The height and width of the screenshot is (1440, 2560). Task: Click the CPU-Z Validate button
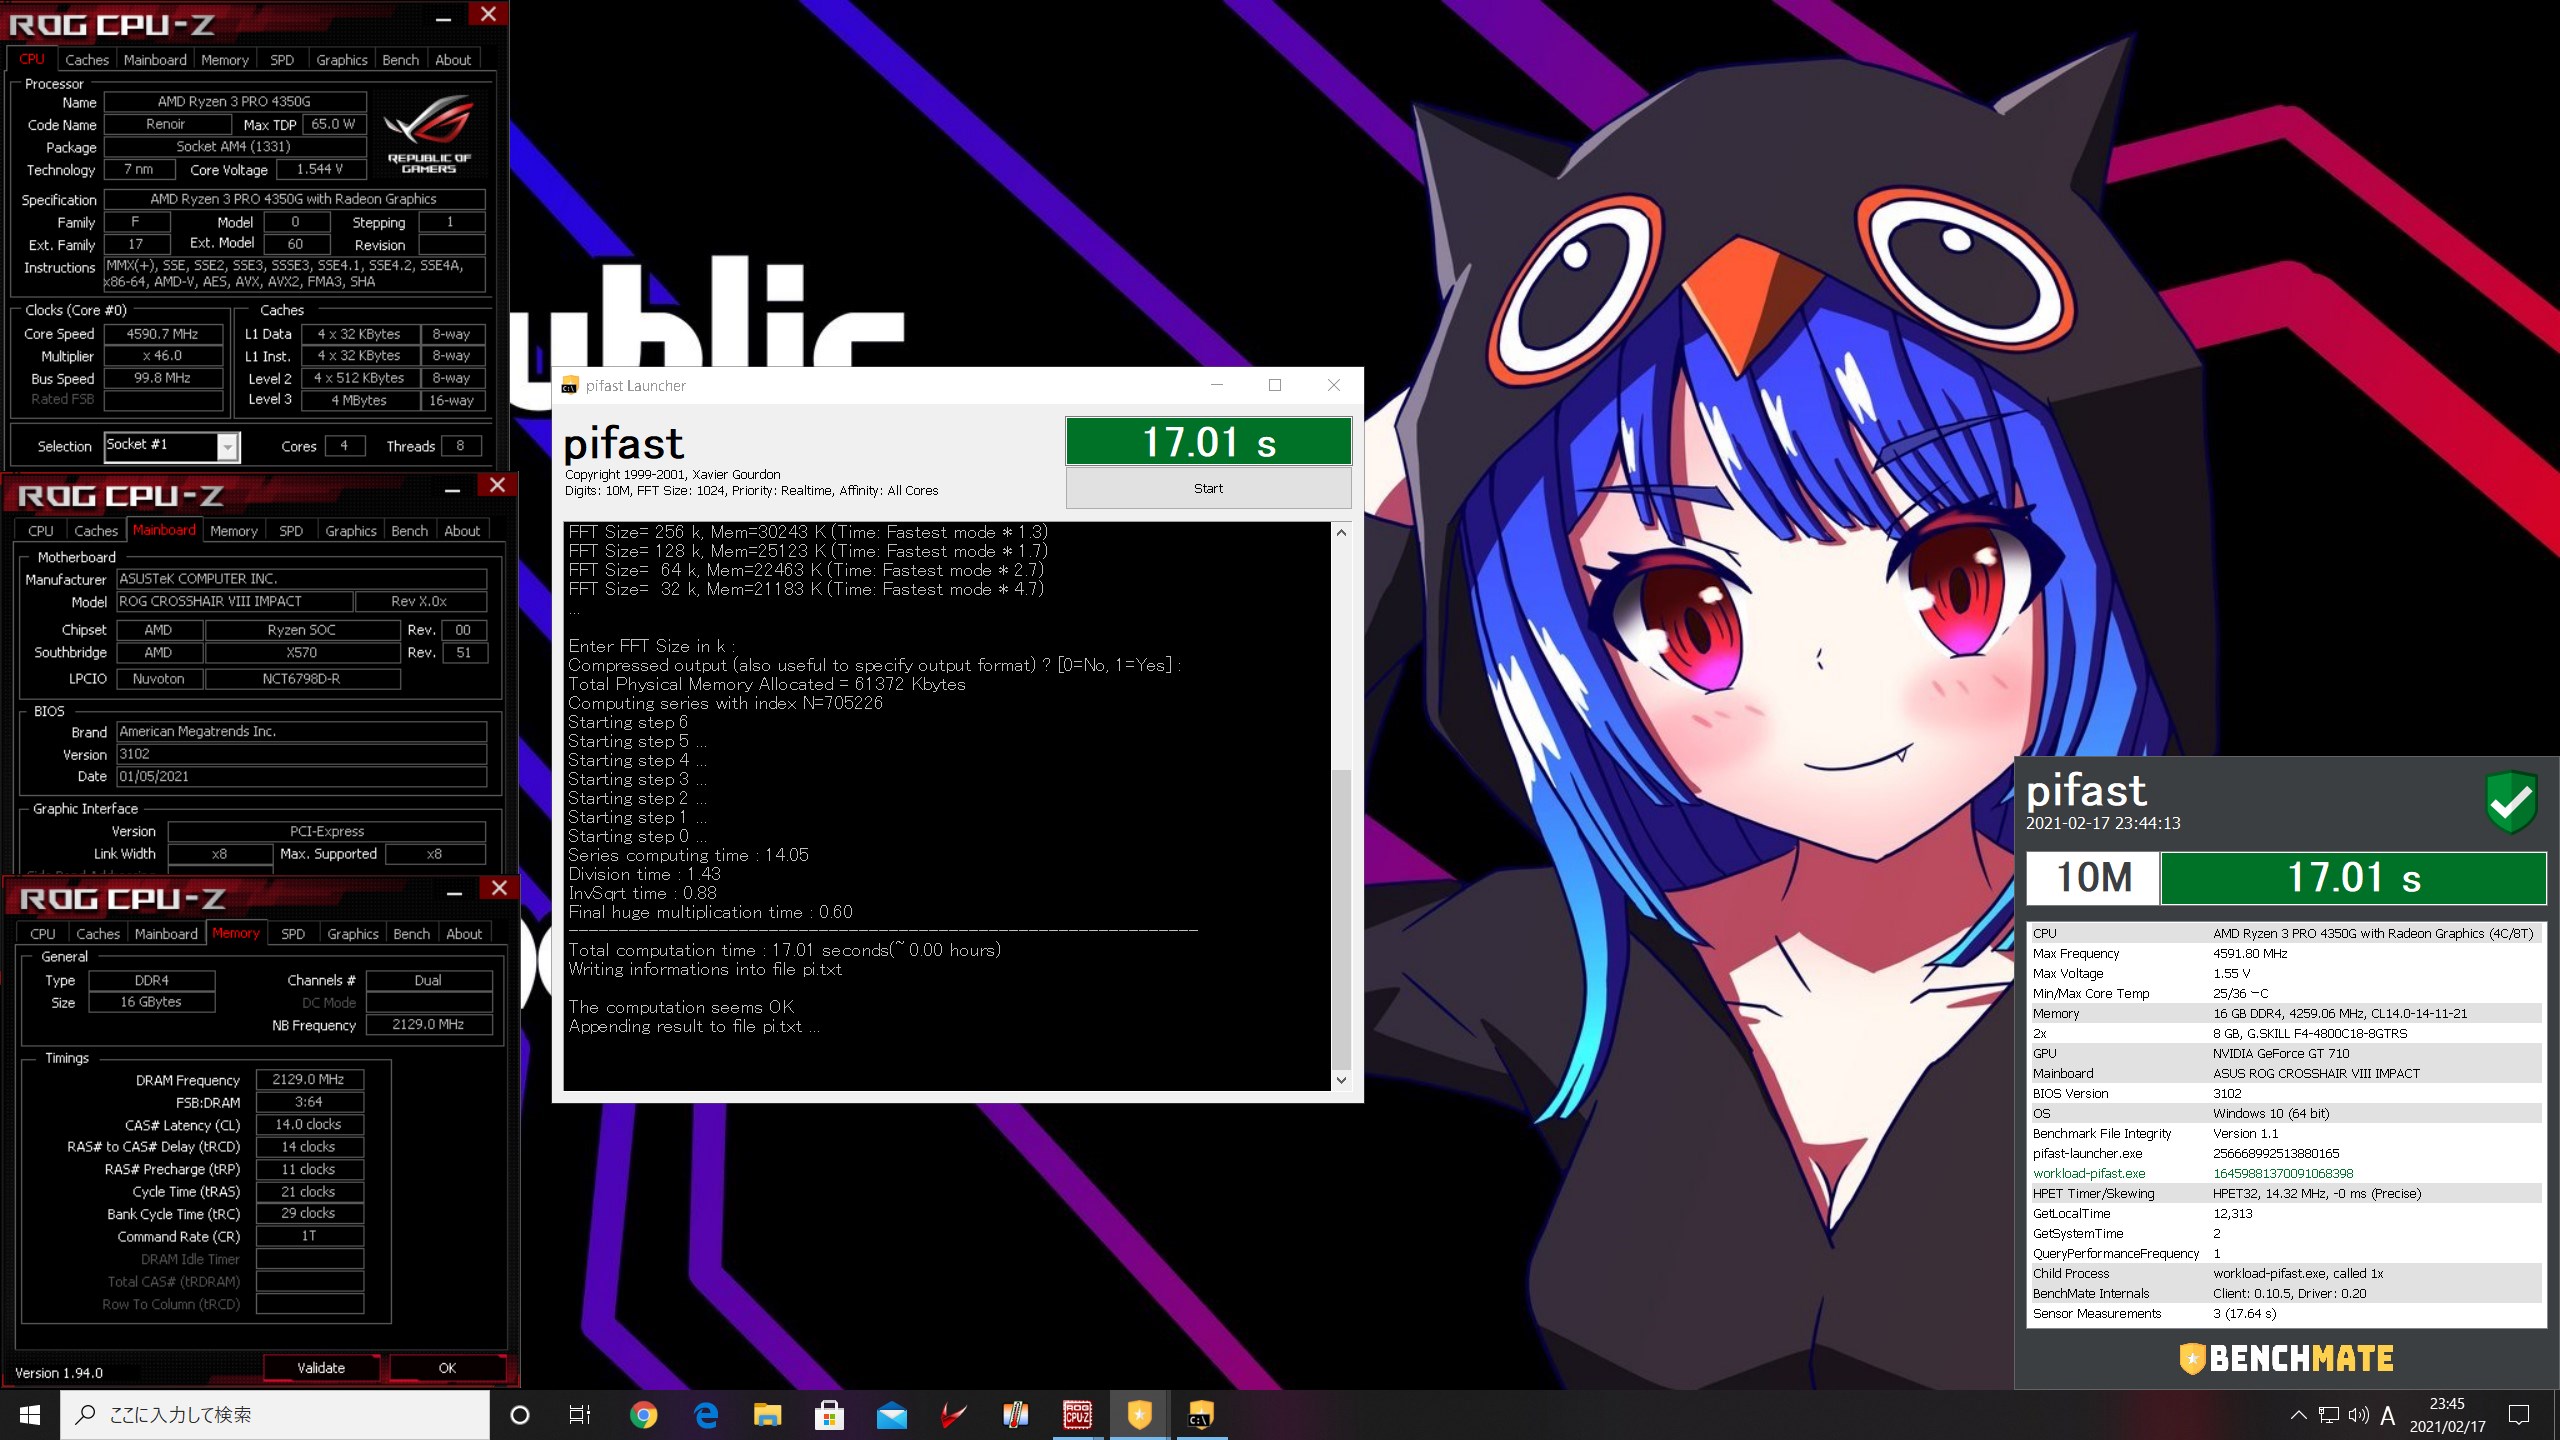point(321,1368)
